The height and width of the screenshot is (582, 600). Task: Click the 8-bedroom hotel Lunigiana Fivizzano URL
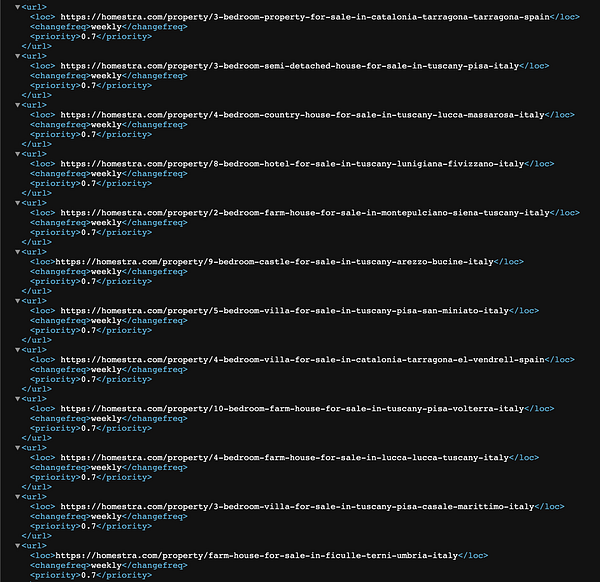click(x=292, y=164)
